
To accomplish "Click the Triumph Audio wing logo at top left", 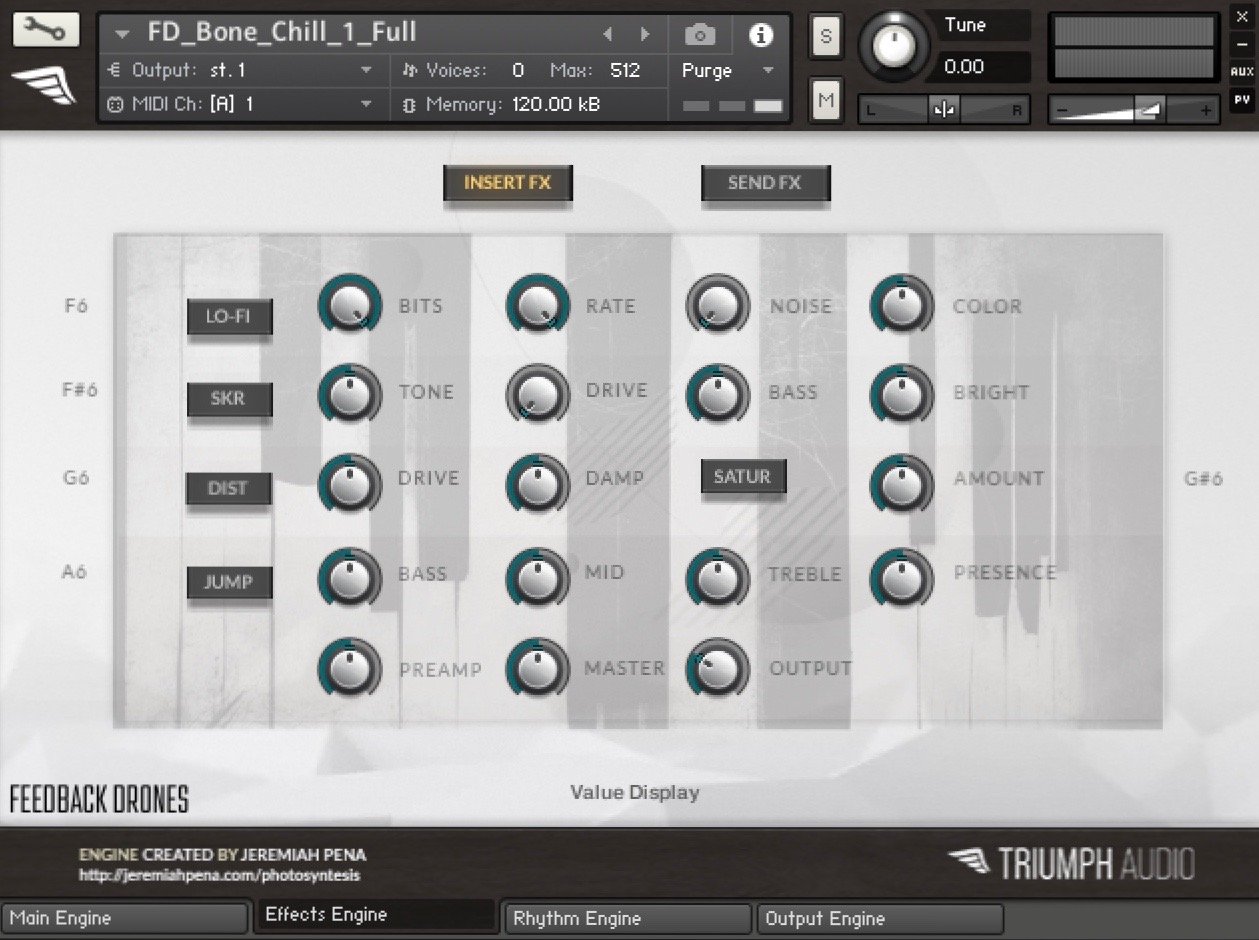I will pos(44,88).
